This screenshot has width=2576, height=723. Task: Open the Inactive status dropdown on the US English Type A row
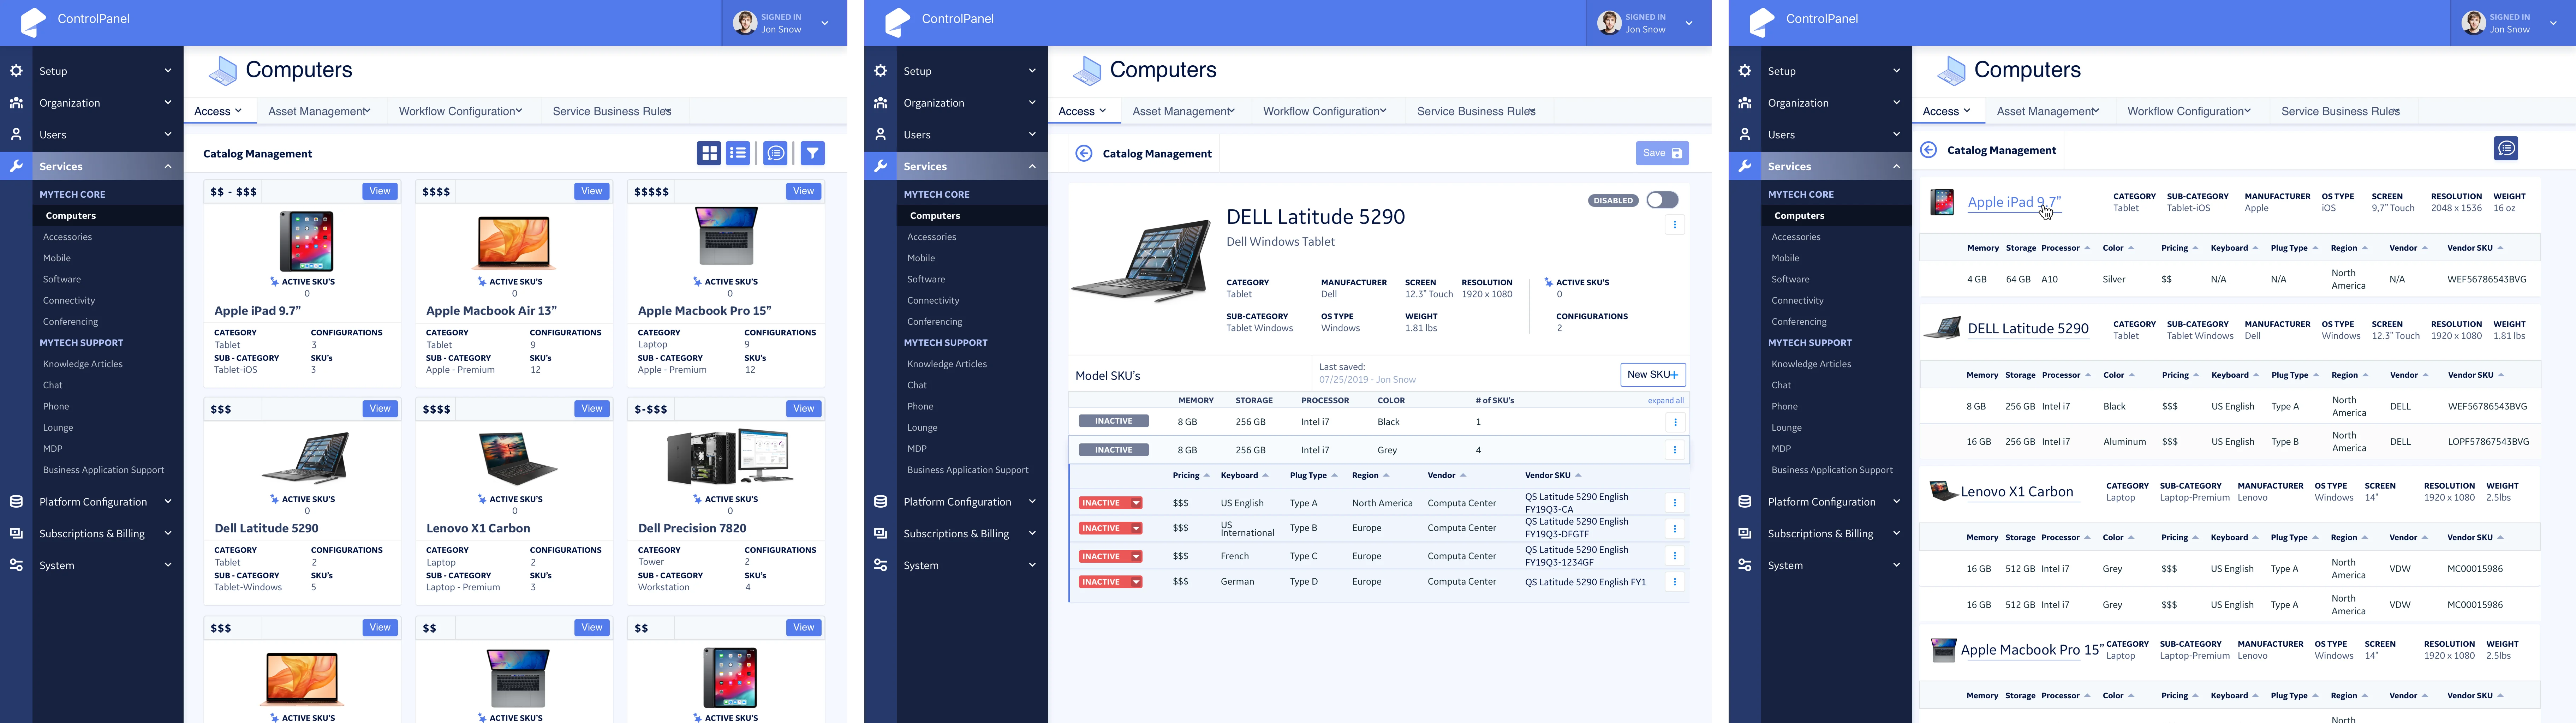click(1136, 503)
